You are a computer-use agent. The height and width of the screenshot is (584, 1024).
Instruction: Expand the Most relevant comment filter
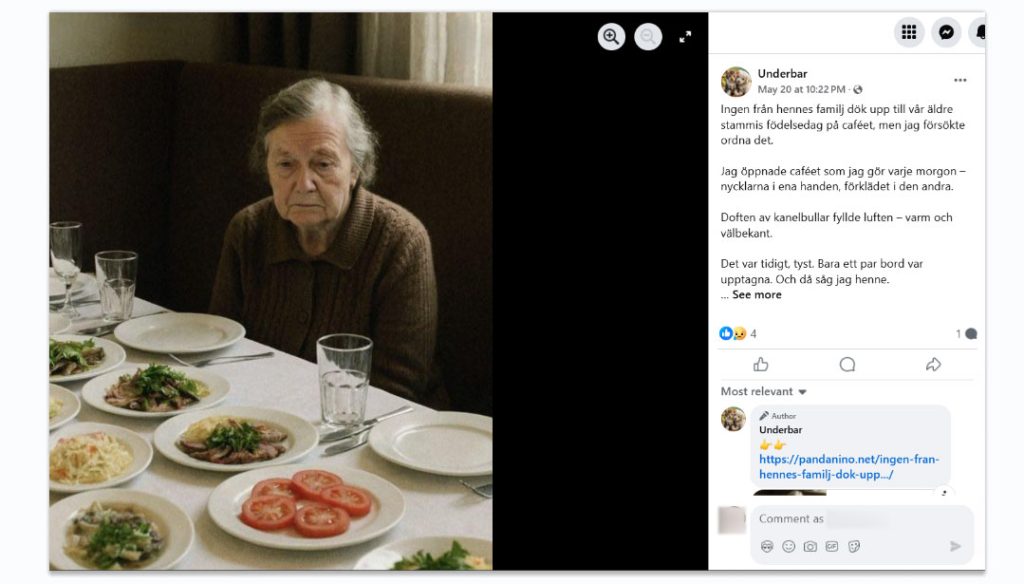764,392
